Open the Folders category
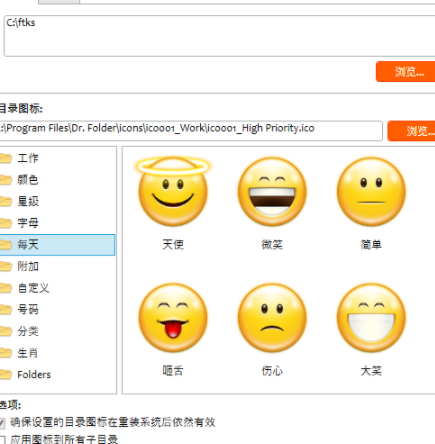The height and width of the screenshot is (444, 435). 57,375
